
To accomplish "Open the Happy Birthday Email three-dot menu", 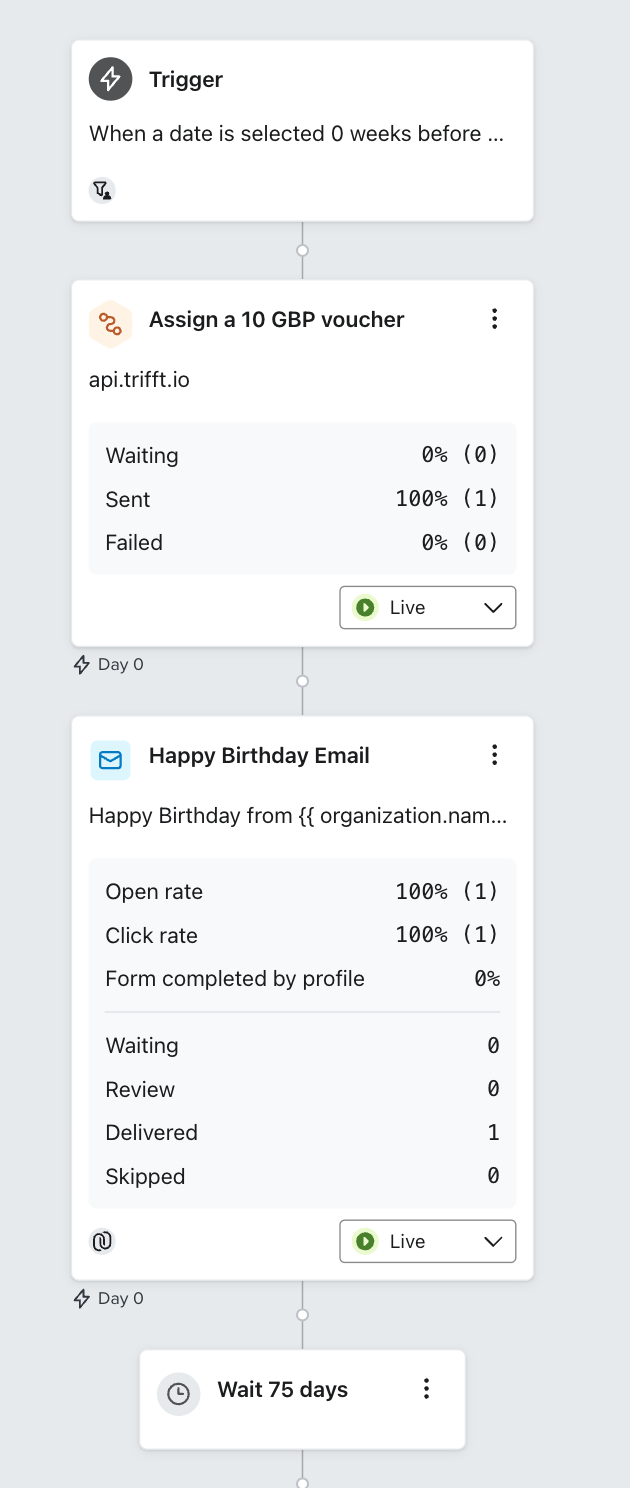I will (x=494, y=755).
